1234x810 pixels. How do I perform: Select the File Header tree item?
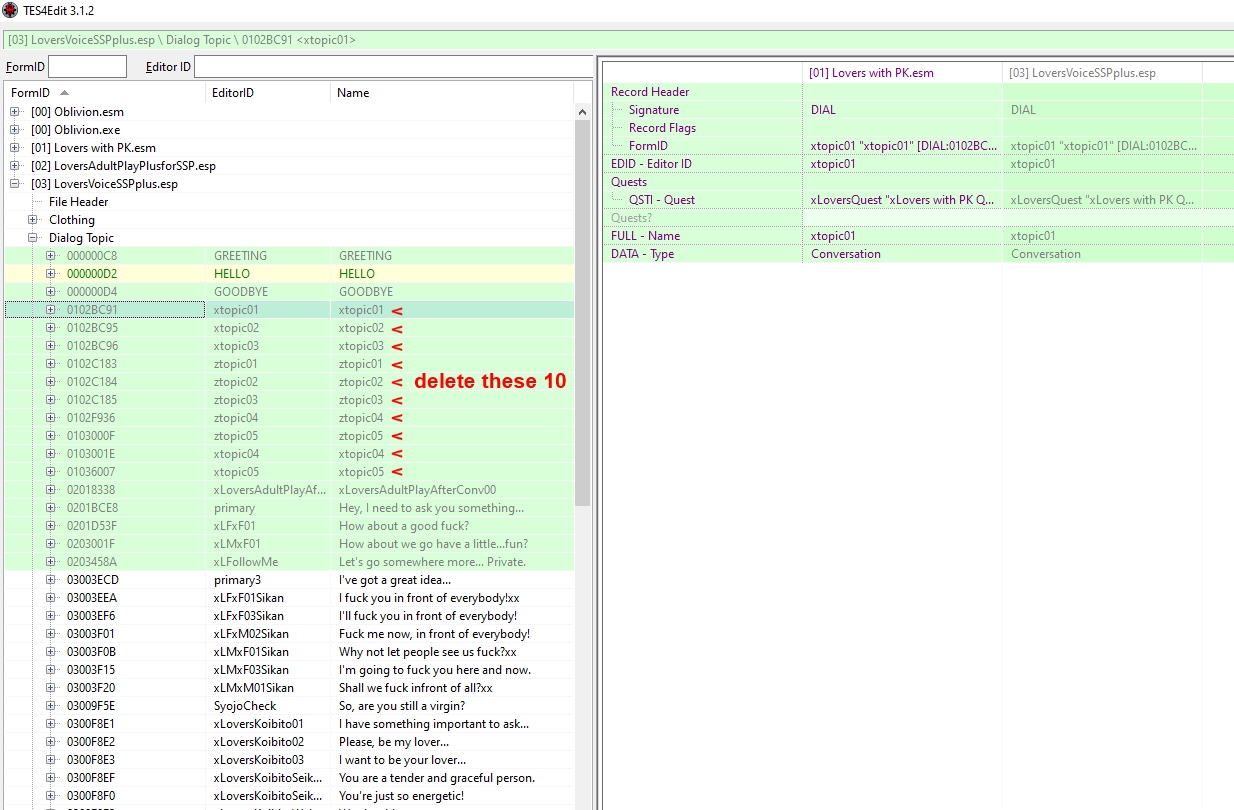pyautogui.click(x=78, y=202)
